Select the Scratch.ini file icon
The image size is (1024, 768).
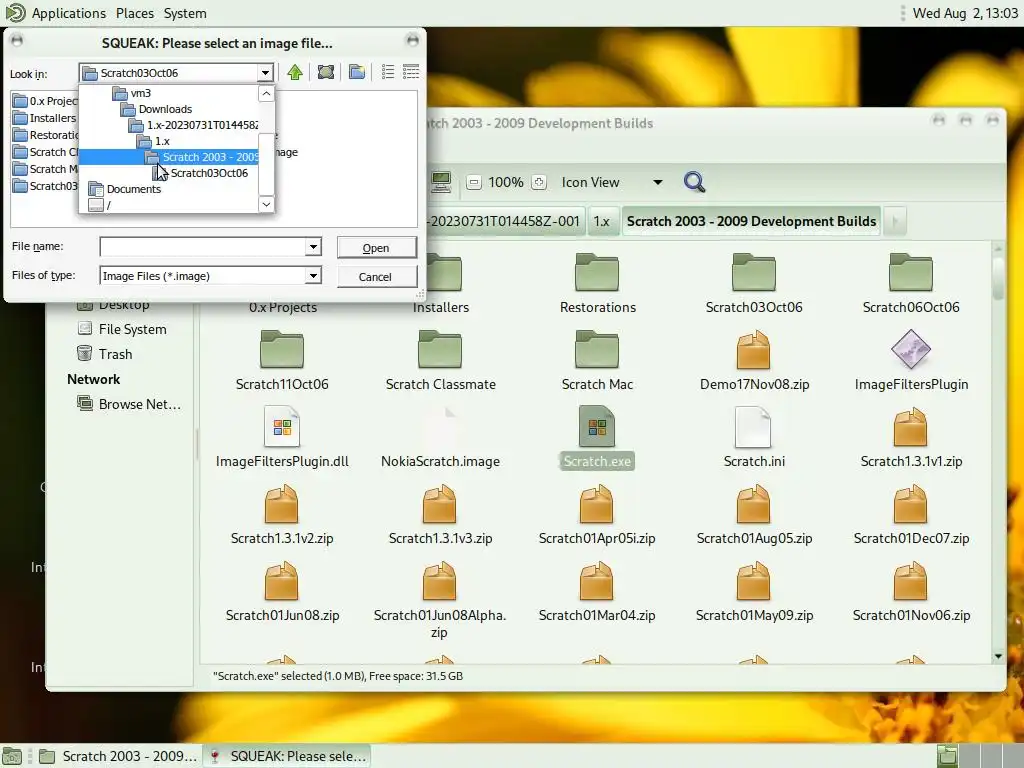pyautogui.click(x=754, y=426)
